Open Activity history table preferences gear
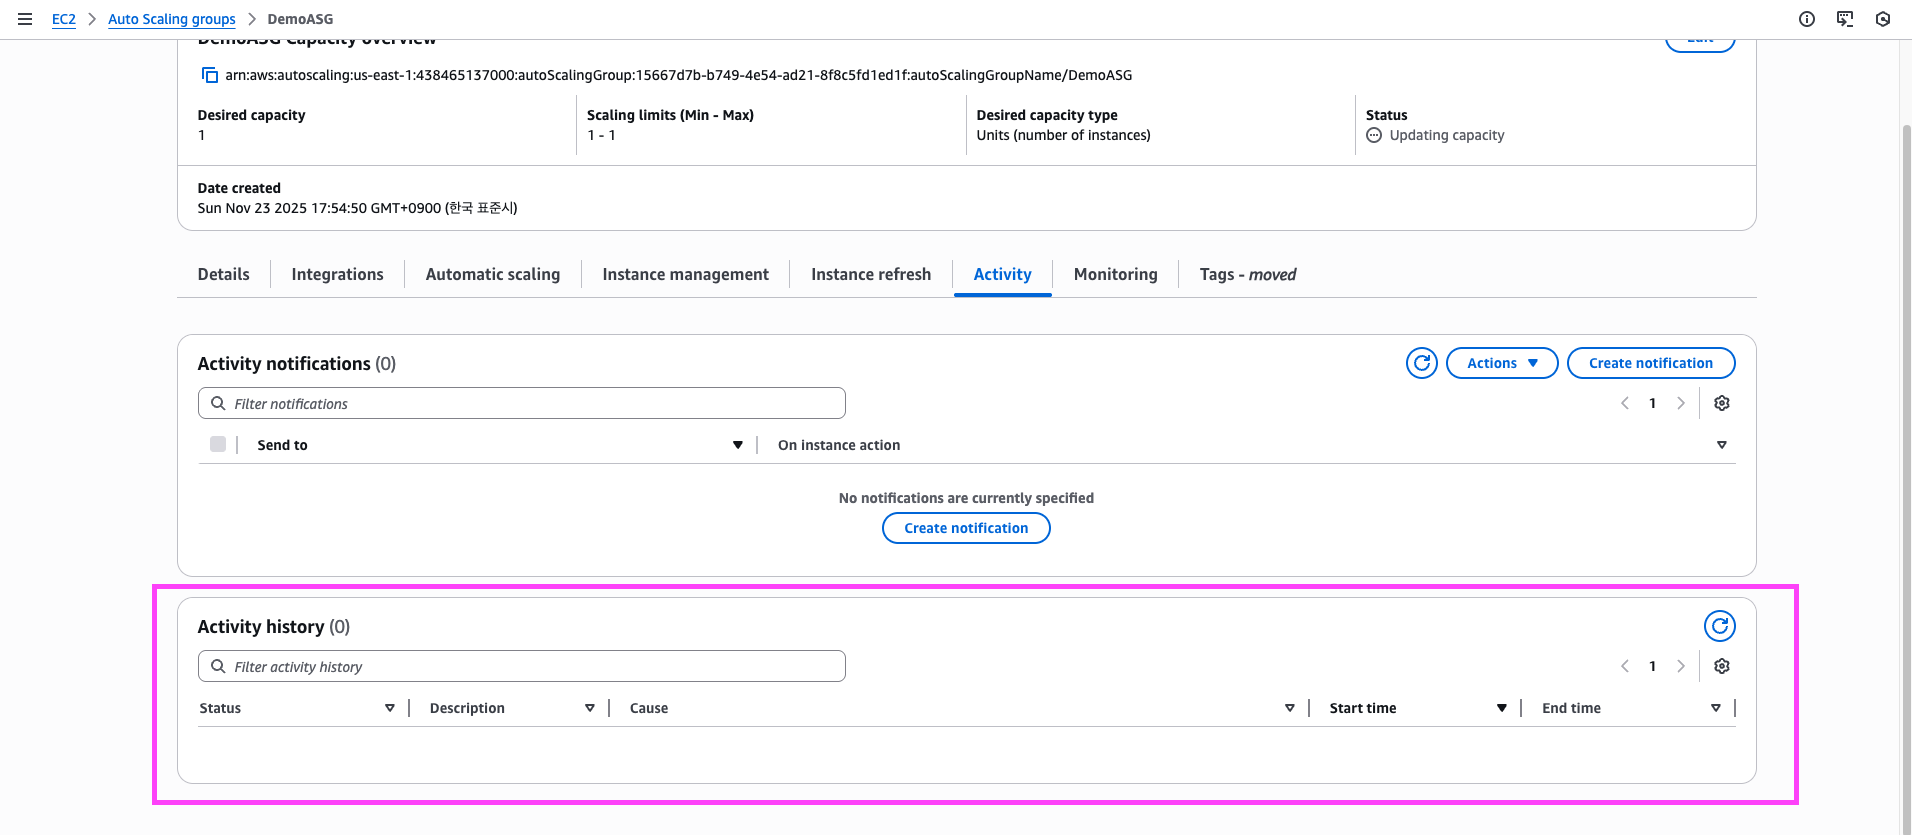Viewport: 1912px width, 835px height. tap(1722, 666)
